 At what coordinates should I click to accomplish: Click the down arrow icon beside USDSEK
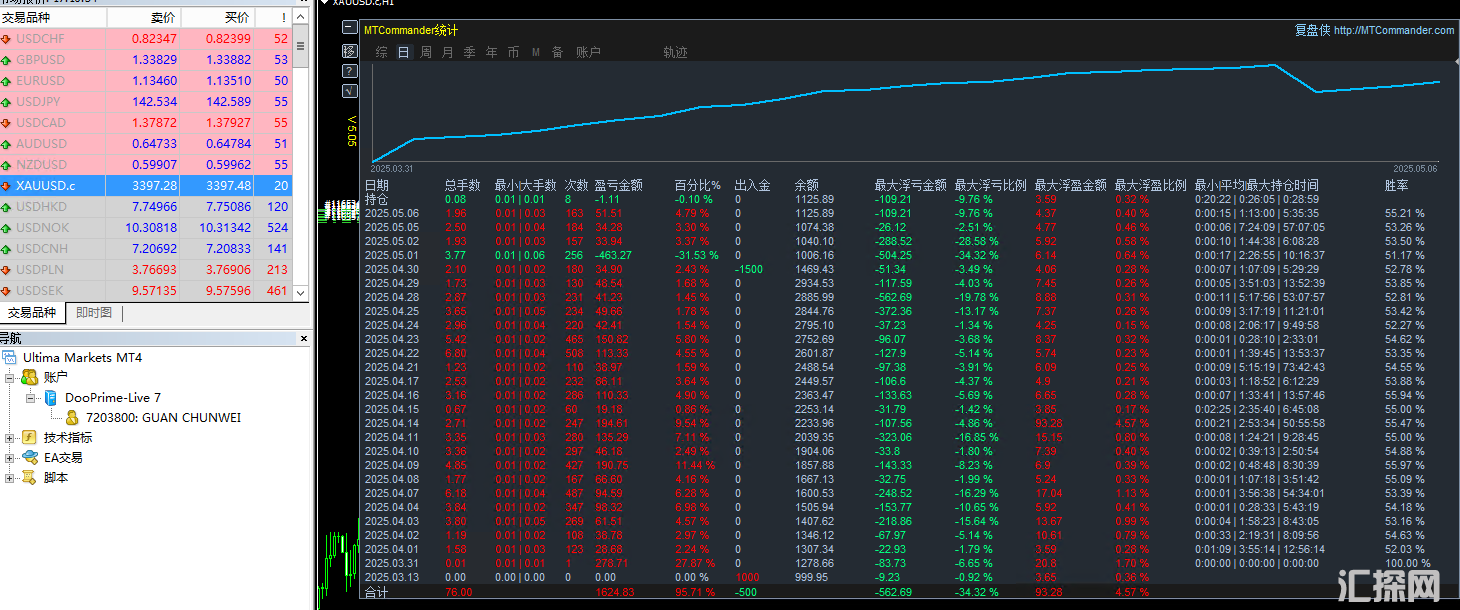point(7,291)
